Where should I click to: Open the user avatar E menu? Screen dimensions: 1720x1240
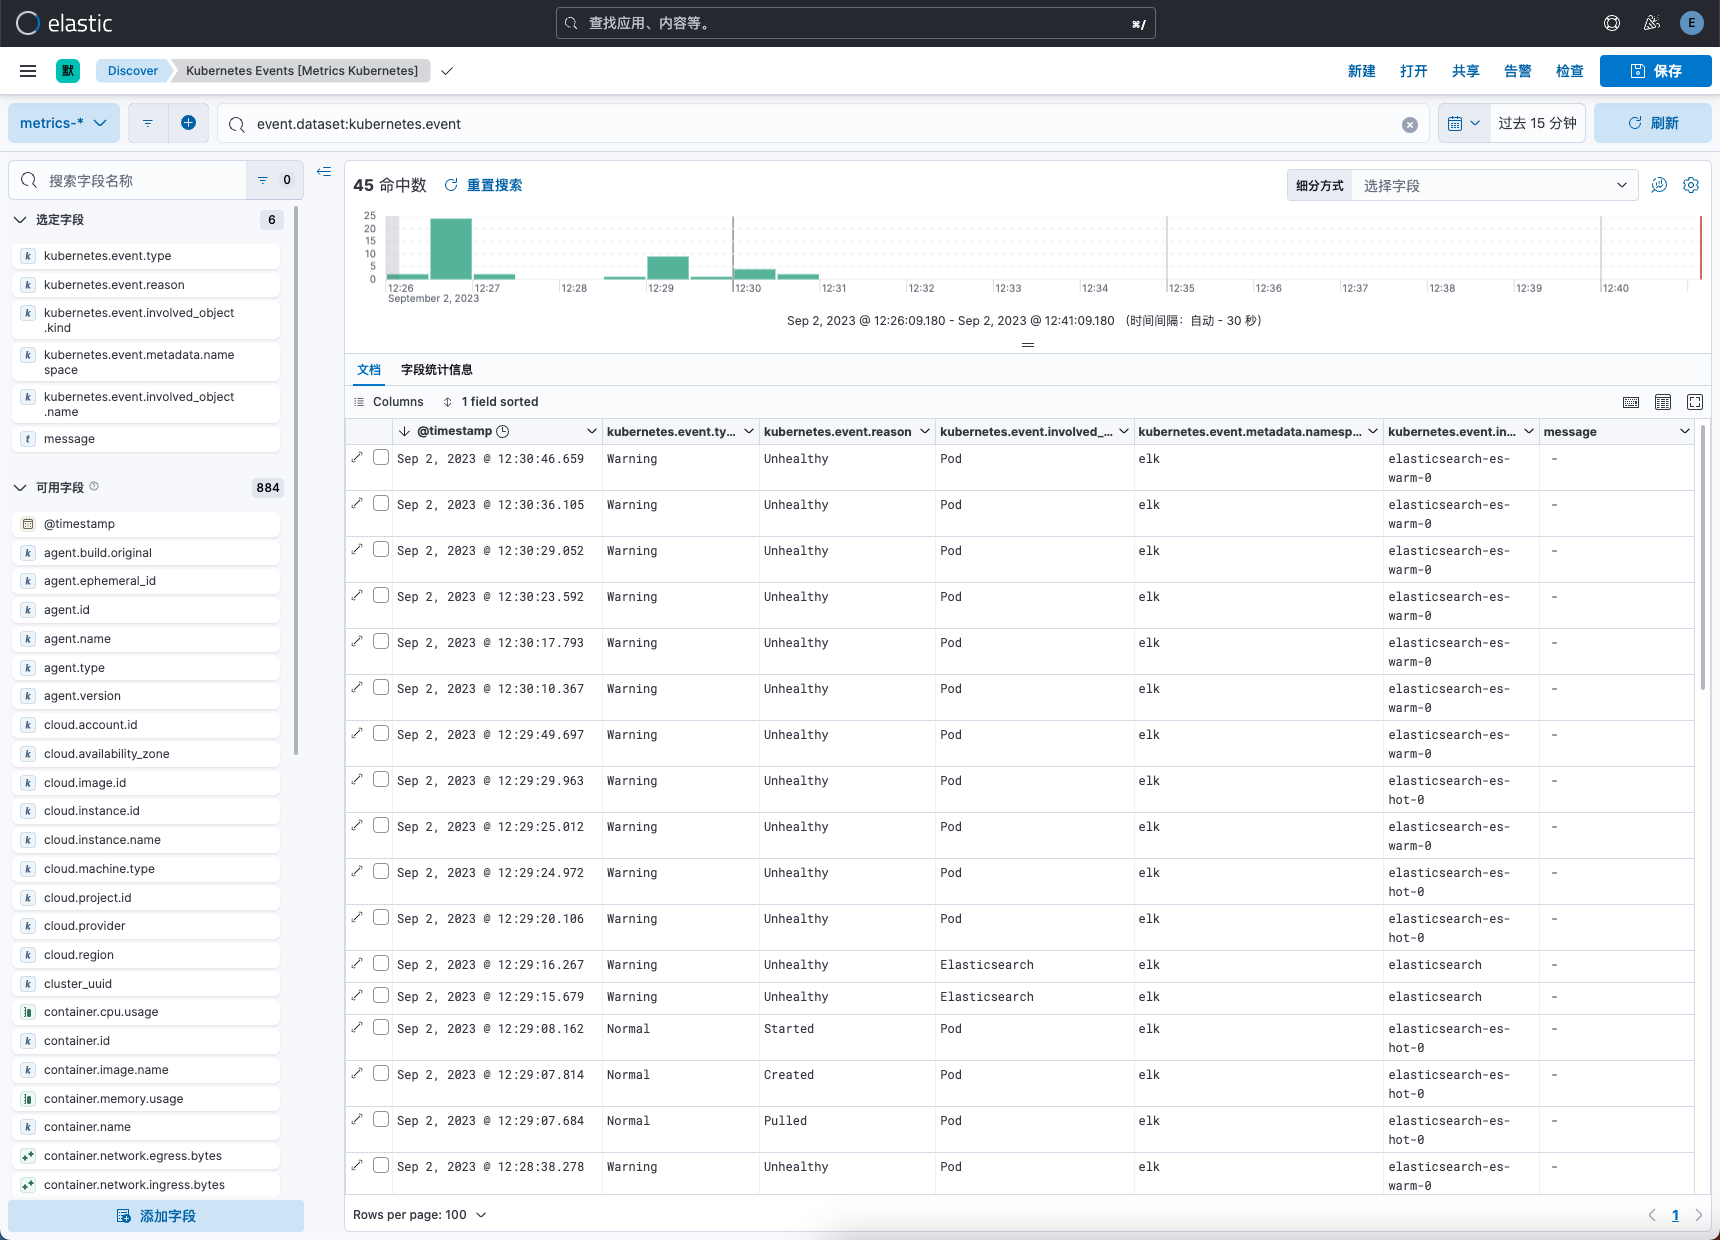[1692, 23]
